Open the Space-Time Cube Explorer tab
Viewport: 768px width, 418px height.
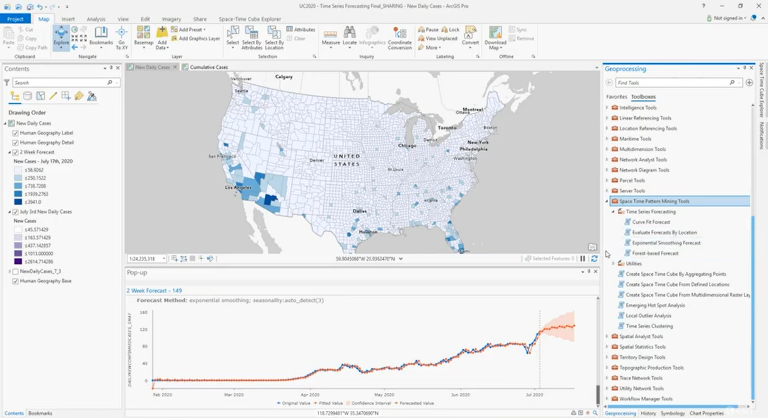250,19
